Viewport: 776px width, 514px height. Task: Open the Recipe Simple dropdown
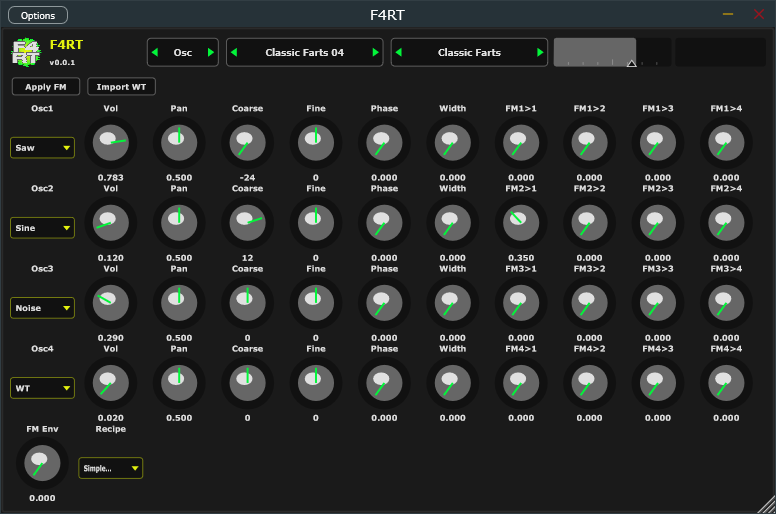coord(111,468)
